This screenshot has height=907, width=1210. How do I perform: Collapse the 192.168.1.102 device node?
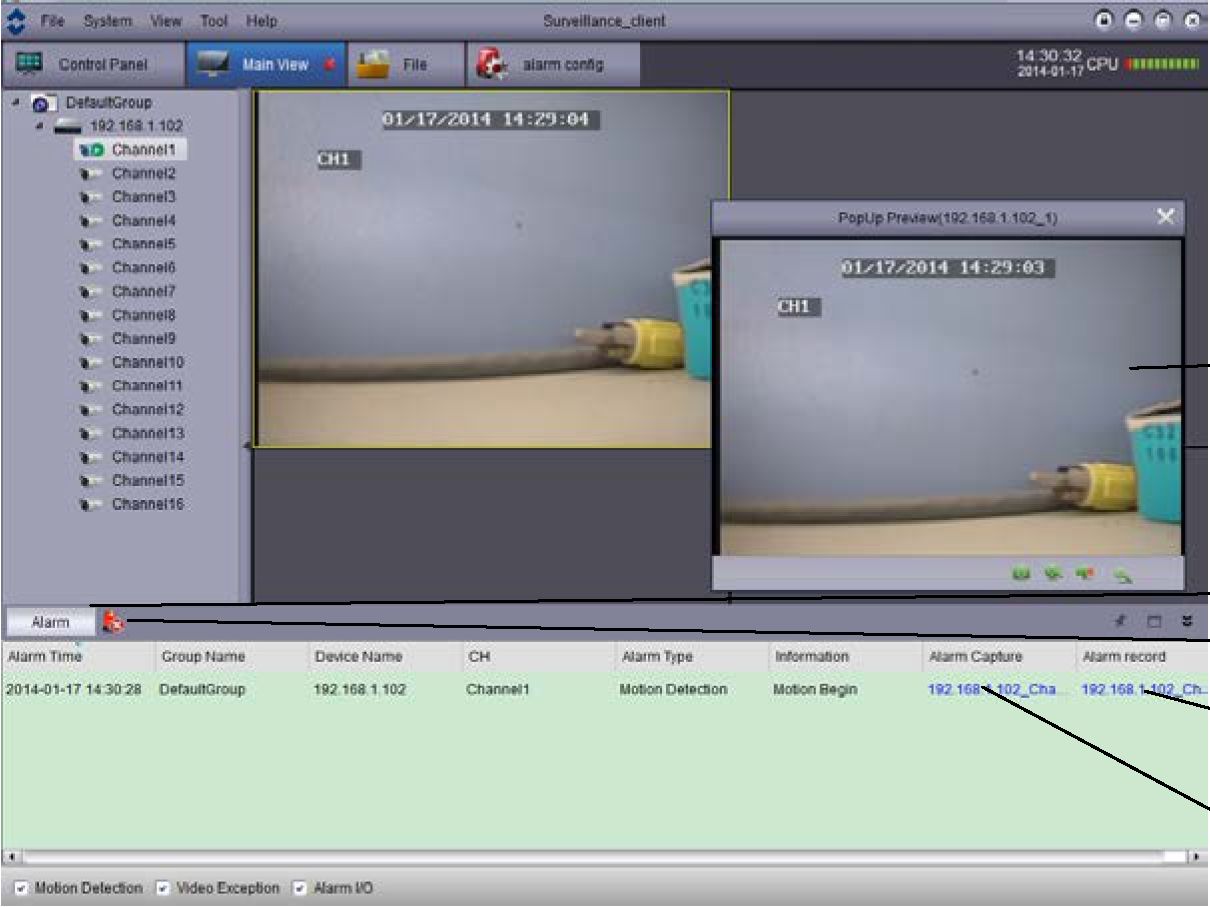pyautogui.click(x=39, y=127)
